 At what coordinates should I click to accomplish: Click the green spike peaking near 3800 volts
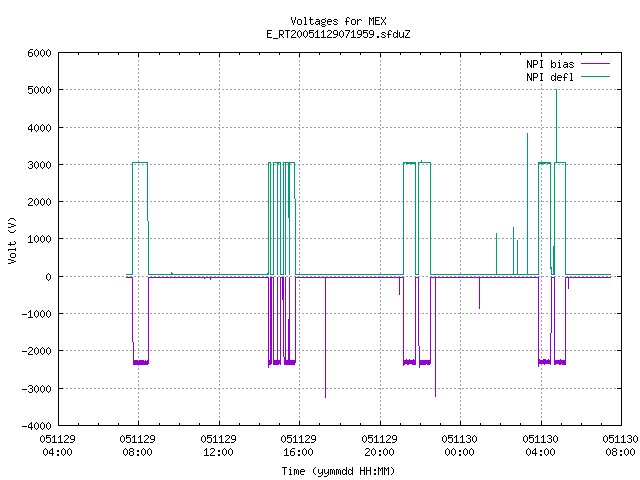coord(527,204)
